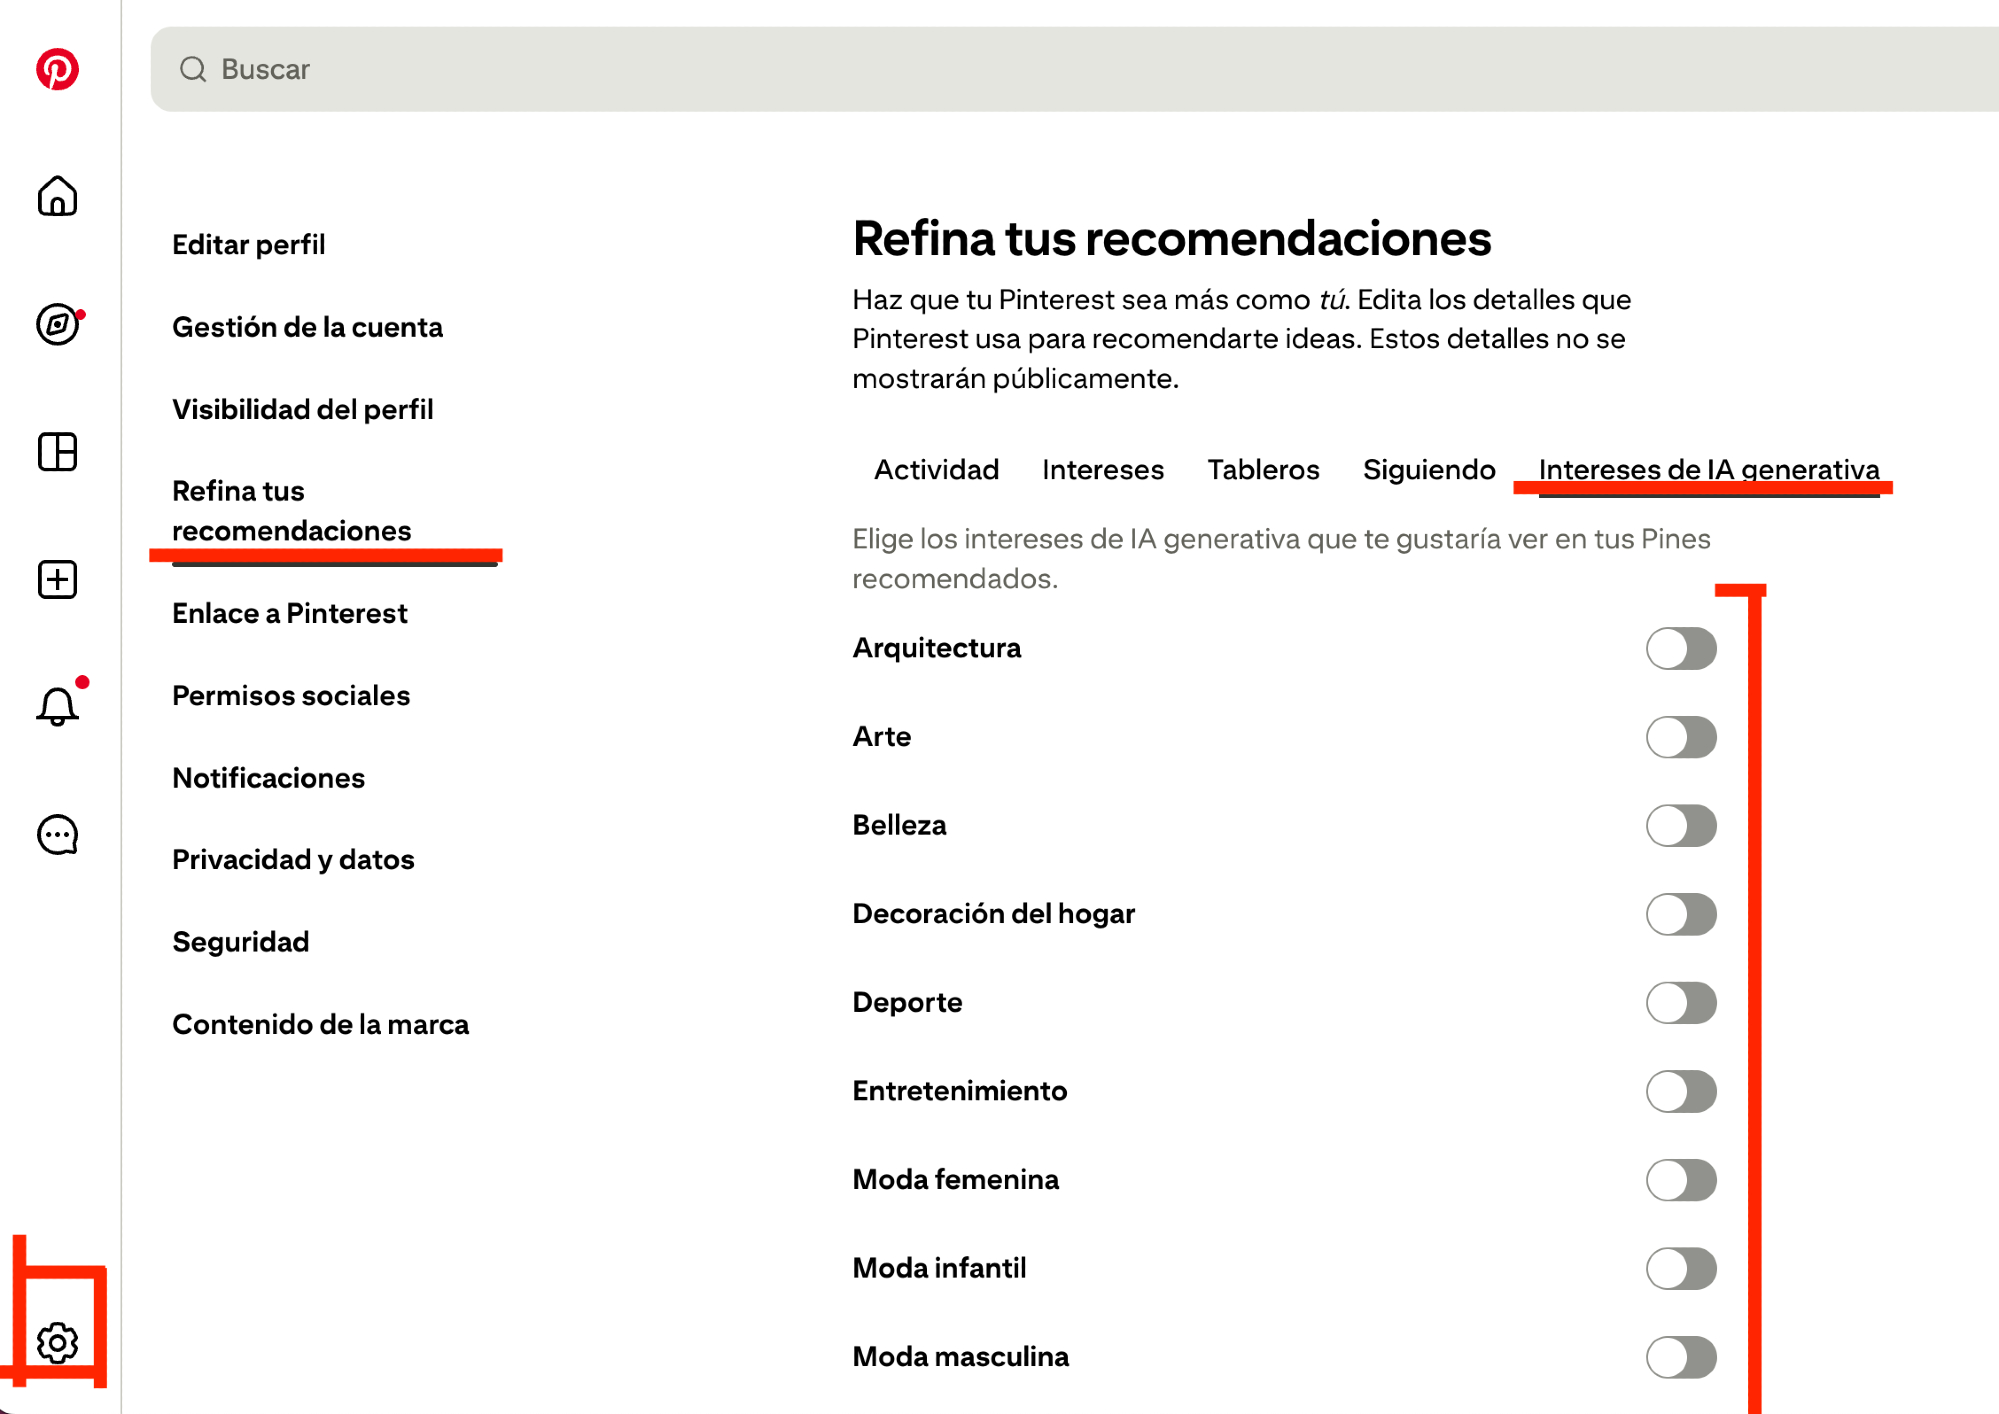Screen dimensions: 1999x1414
Task: Open Gestión de la cuenta settings
Action: click(307, 327)
